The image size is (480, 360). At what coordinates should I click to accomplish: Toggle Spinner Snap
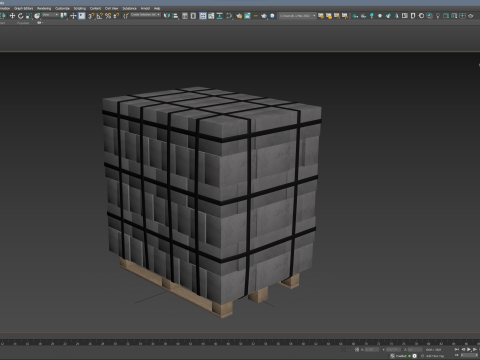[116, 16]
